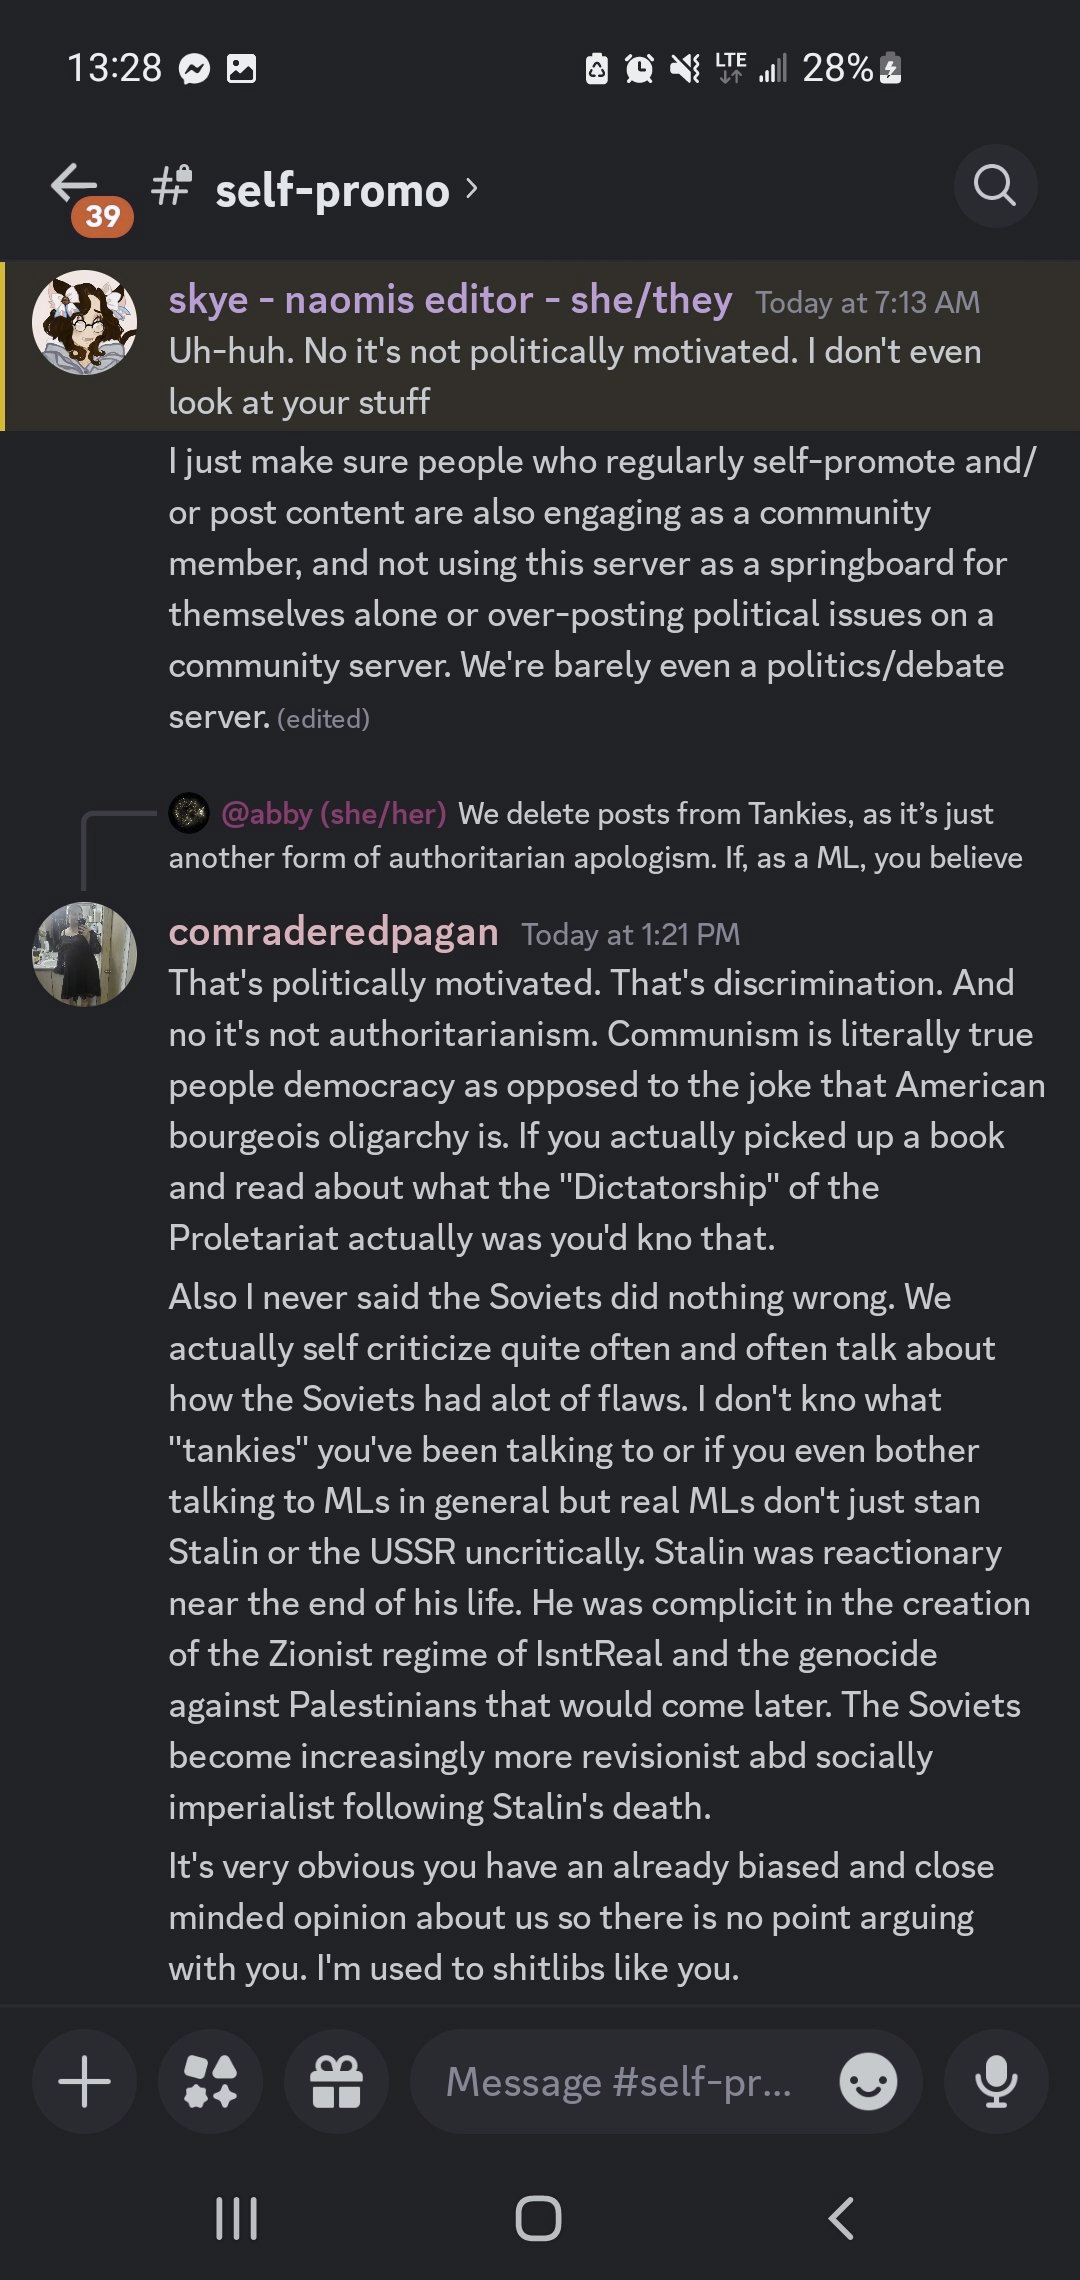
Task: Open the self-promo channel title
Action: point(332,190)
